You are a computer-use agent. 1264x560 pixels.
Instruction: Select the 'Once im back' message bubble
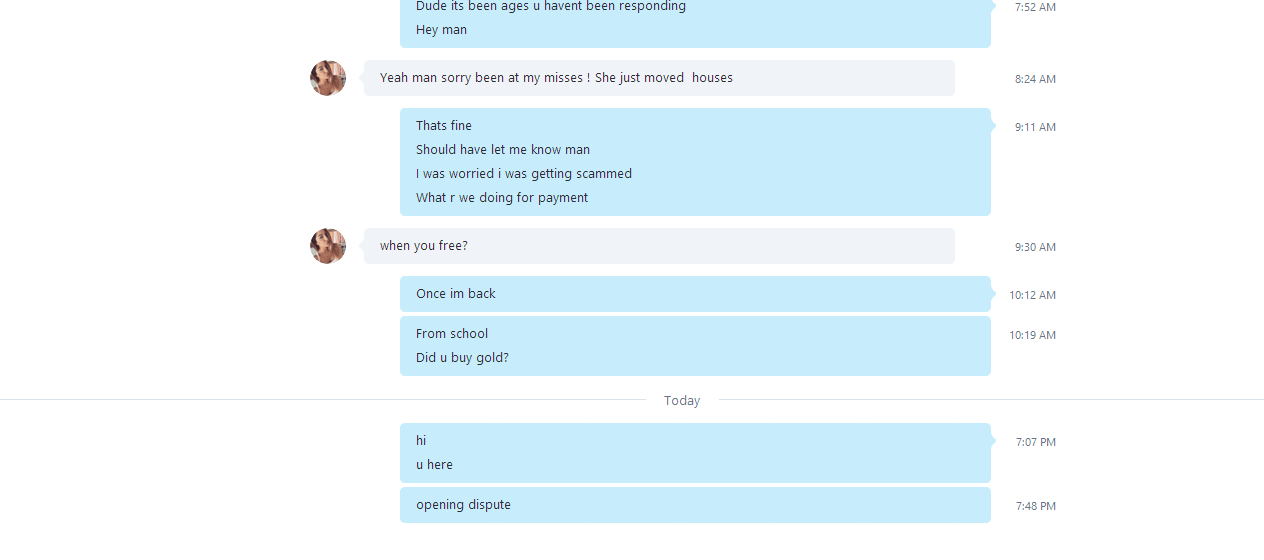tap(695, 294)
